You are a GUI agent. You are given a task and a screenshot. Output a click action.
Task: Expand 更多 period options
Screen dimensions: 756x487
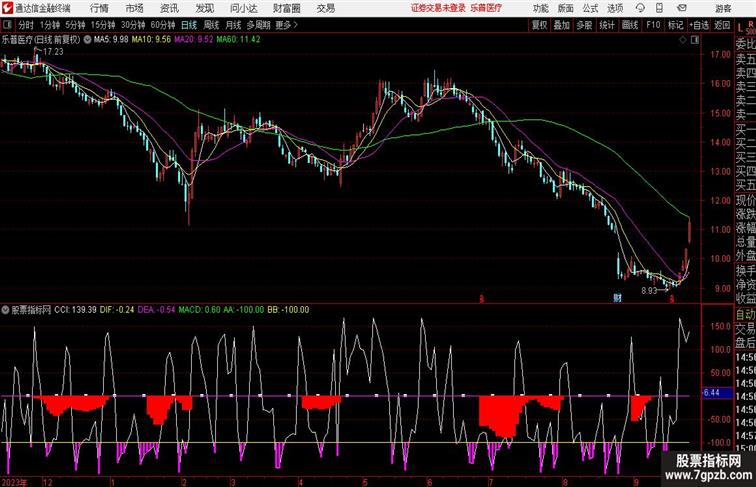coord(286,25)
